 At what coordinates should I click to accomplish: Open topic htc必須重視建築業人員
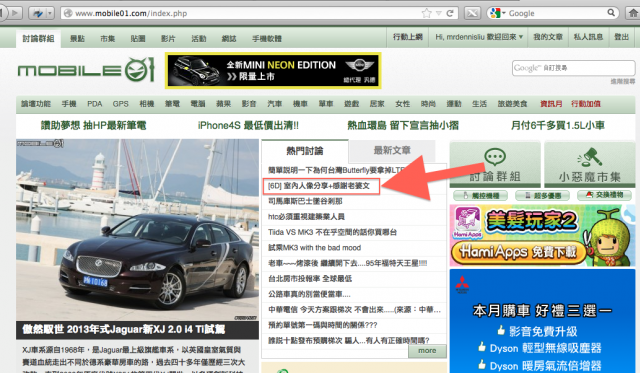point(306,217)
